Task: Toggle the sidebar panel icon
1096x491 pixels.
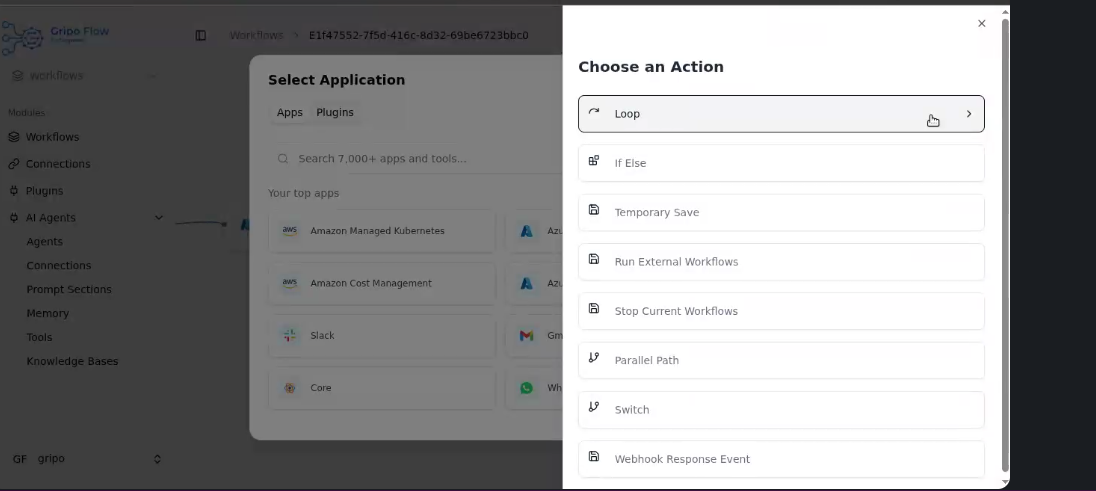Action: pos(201,35)
